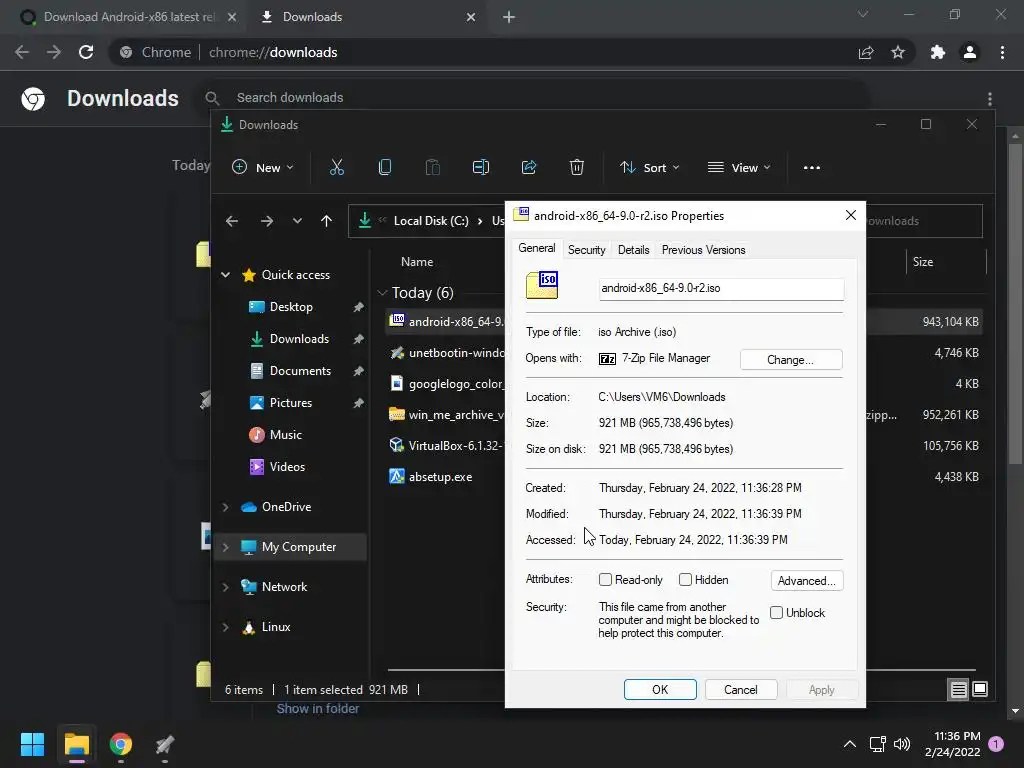Viewport: 1024px width, 768px height.
Task: Collapse the Quick access tree node
Action: coord(225,275)
